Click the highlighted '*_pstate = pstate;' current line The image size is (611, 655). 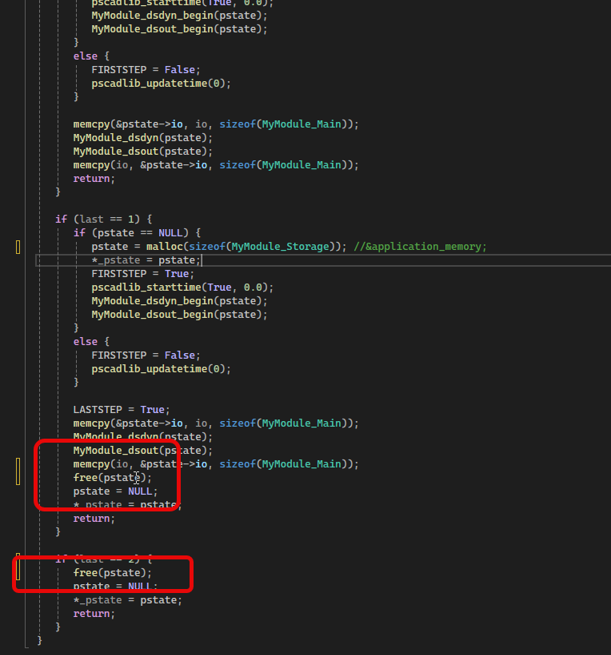[x=146, y=260]
